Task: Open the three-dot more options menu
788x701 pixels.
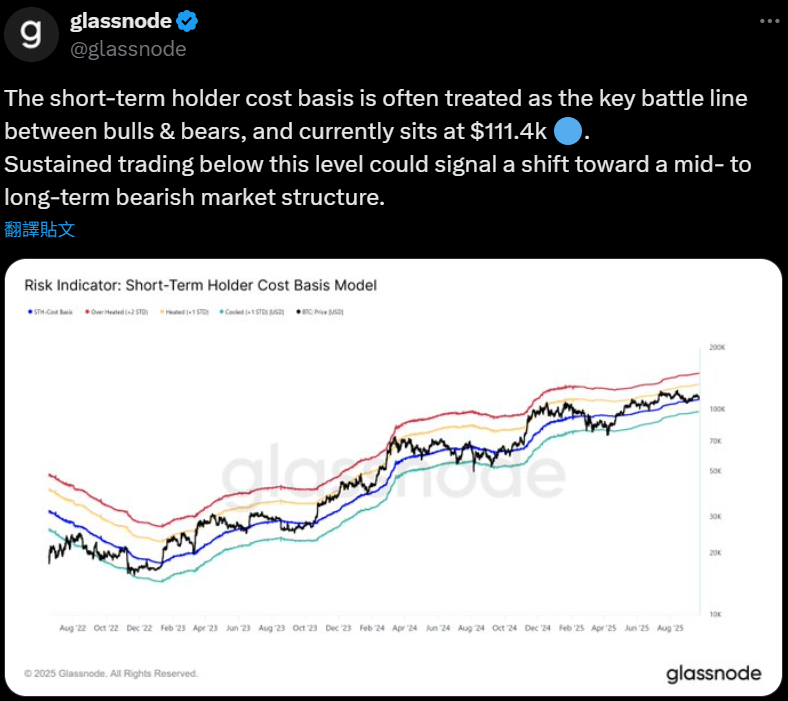Action: (769, 21)
